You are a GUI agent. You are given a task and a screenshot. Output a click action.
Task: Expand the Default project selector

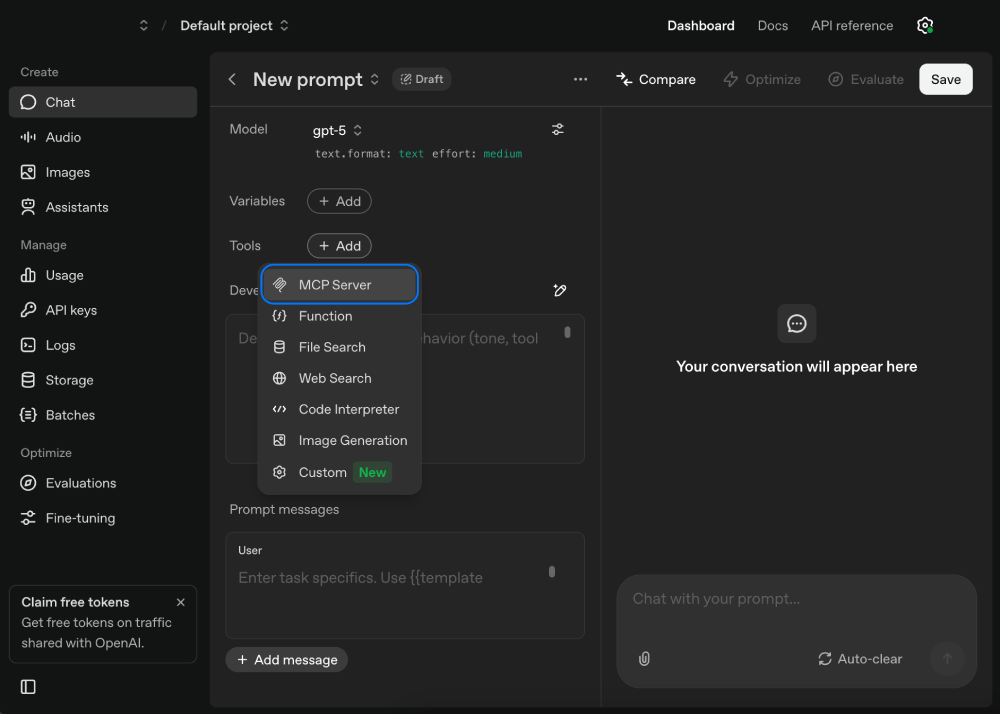234,26
